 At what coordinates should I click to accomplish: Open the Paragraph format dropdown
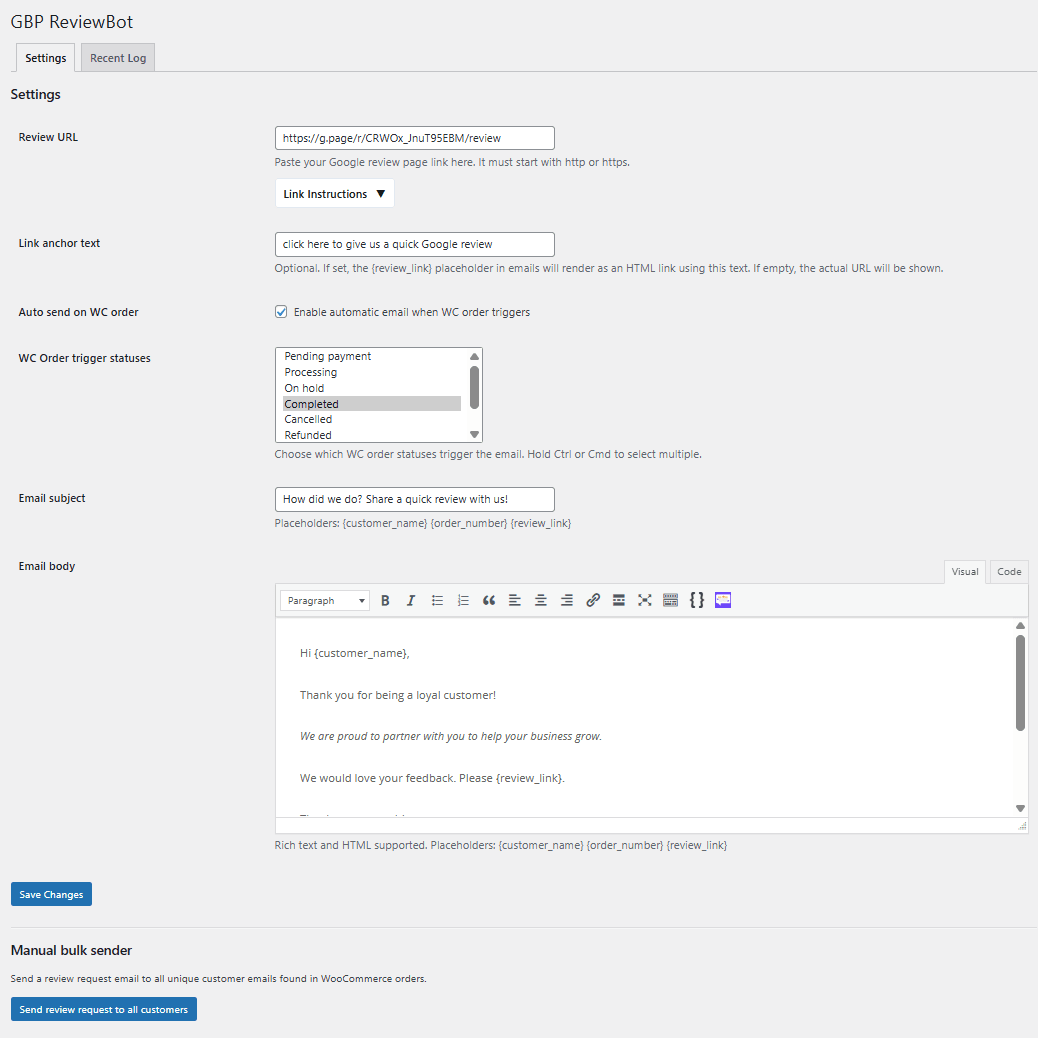click(x=325, y=600)
